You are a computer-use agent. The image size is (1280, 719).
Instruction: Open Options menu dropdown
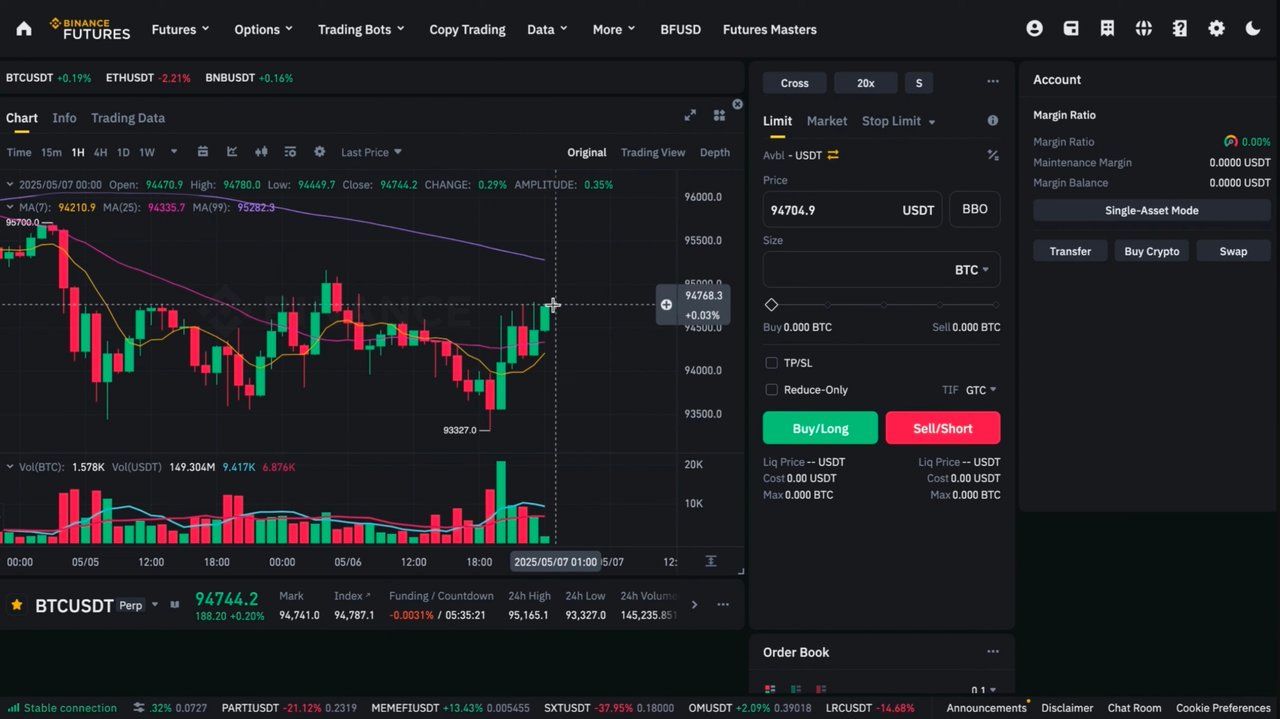(x=264, y=29)
